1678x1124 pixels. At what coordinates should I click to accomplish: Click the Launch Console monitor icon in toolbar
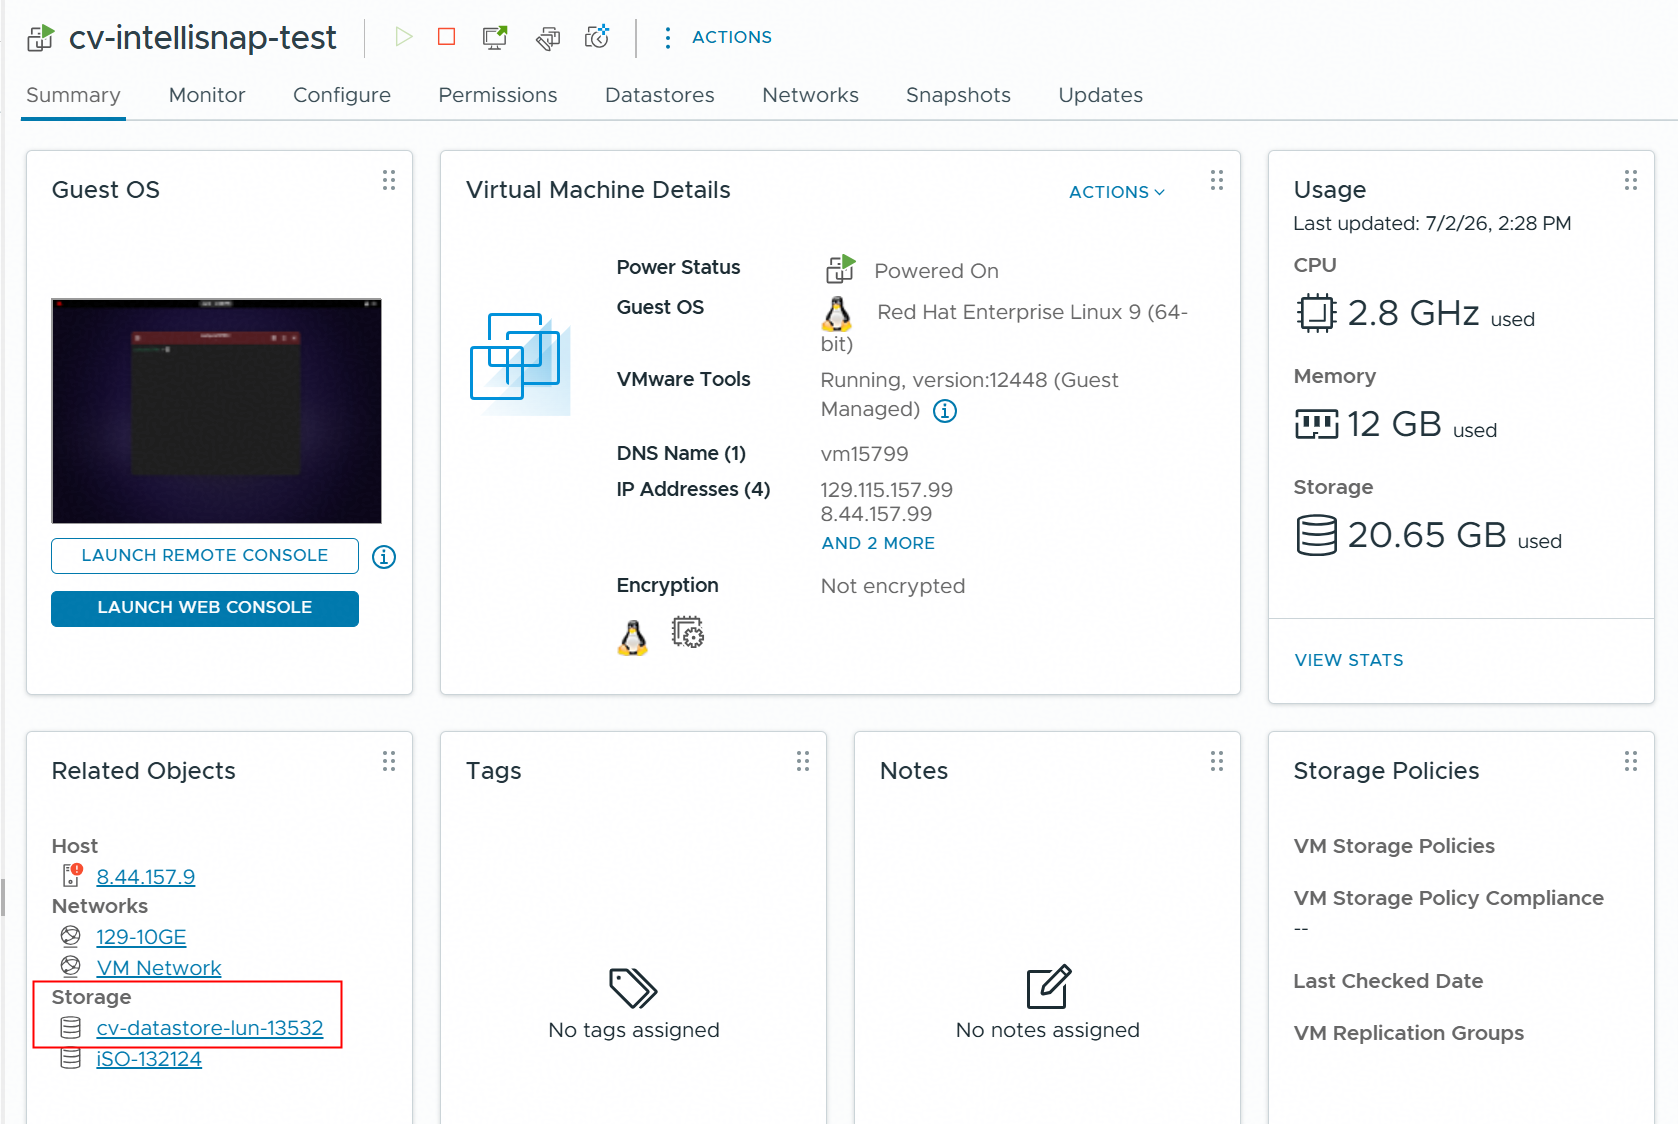coord(495,37)
